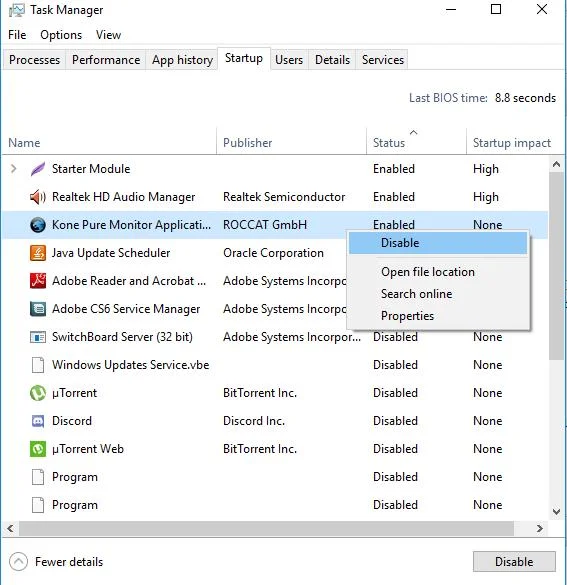Viewport: 567px width, 585px height.
Task: Click the Java Update Scheduler icon
Action: [x=38, y=253]
